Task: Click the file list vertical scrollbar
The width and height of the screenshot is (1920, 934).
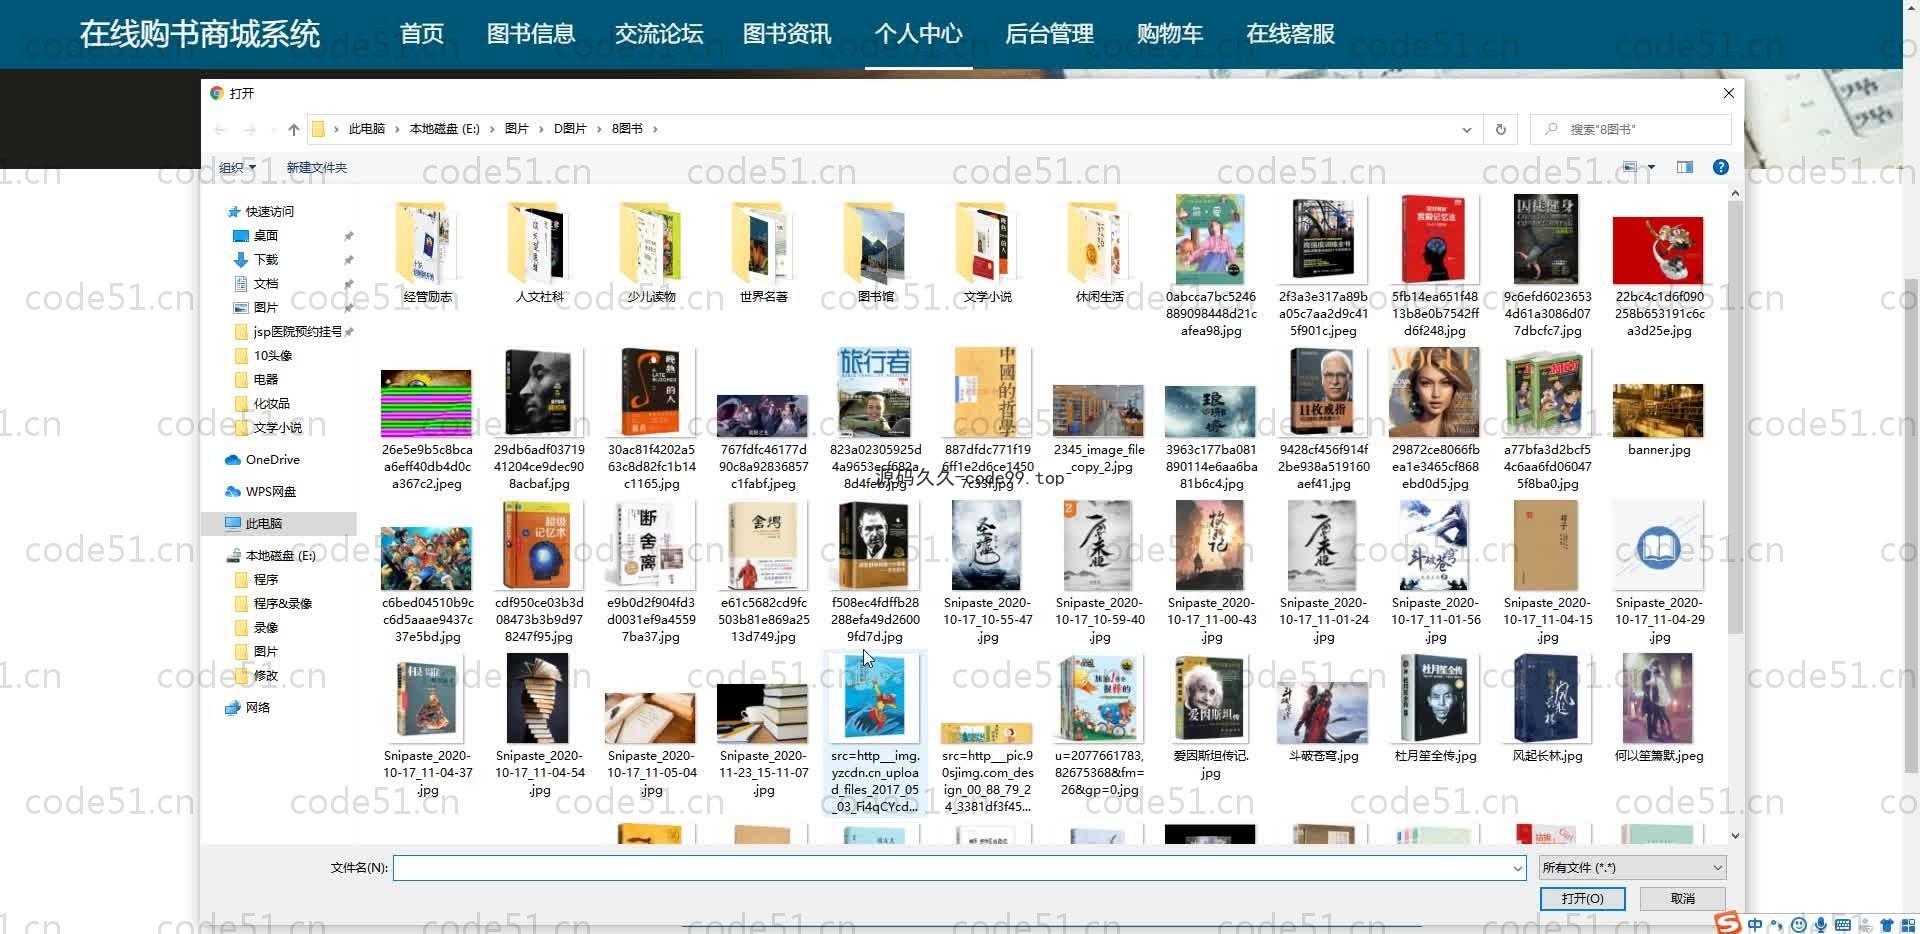Action: (1735, 415)
